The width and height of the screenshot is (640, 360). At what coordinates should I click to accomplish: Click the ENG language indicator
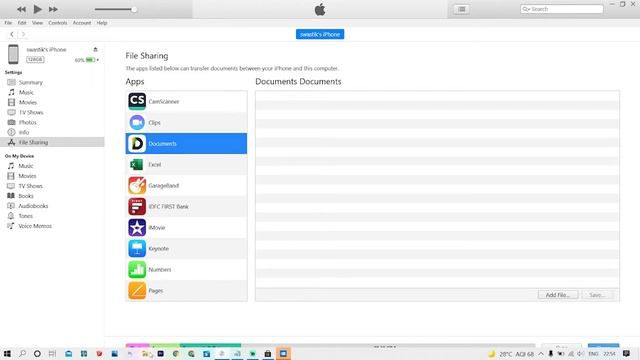coord(593,353)
